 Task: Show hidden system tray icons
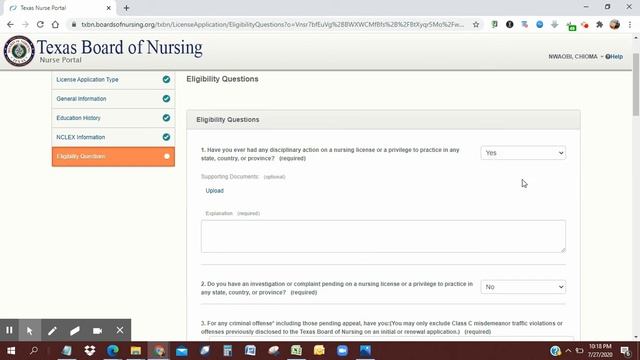[x=568, y=351]
